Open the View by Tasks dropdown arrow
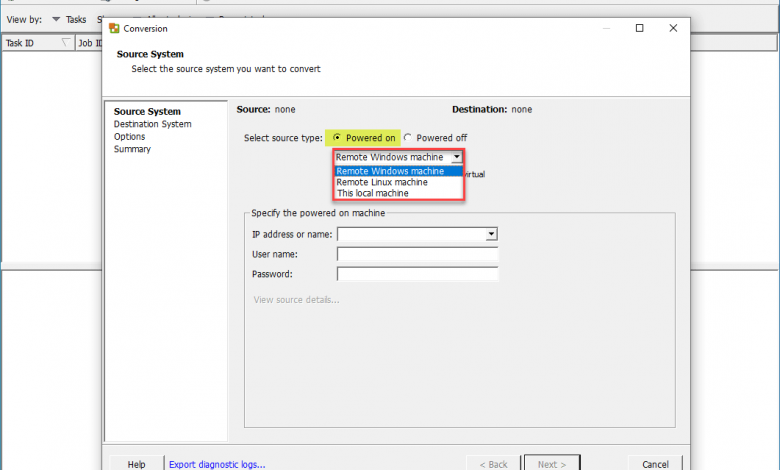Viewport: 780px width, 470px height. tap(55, 19)
